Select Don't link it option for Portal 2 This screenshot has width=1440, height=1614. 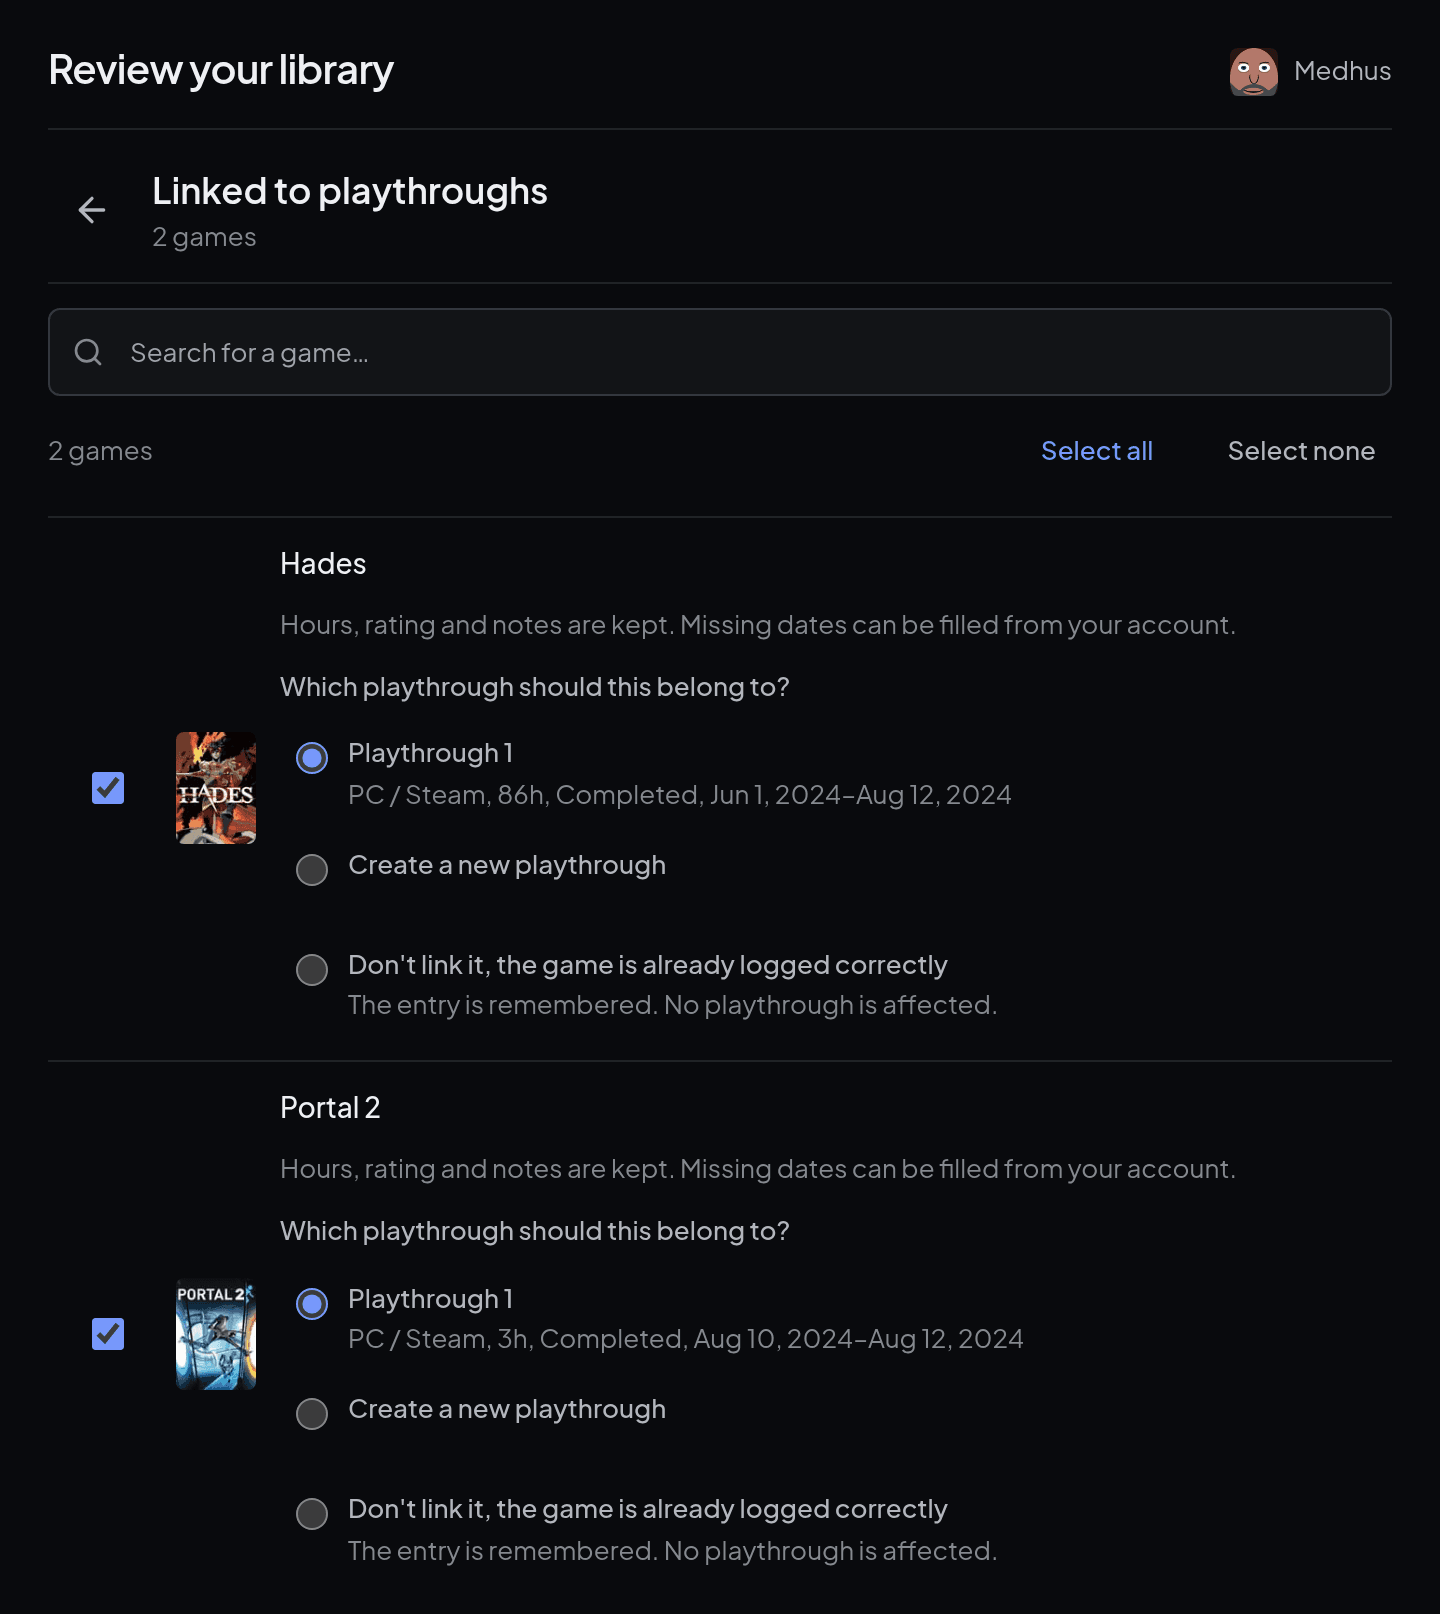(x=312, y=1514)
